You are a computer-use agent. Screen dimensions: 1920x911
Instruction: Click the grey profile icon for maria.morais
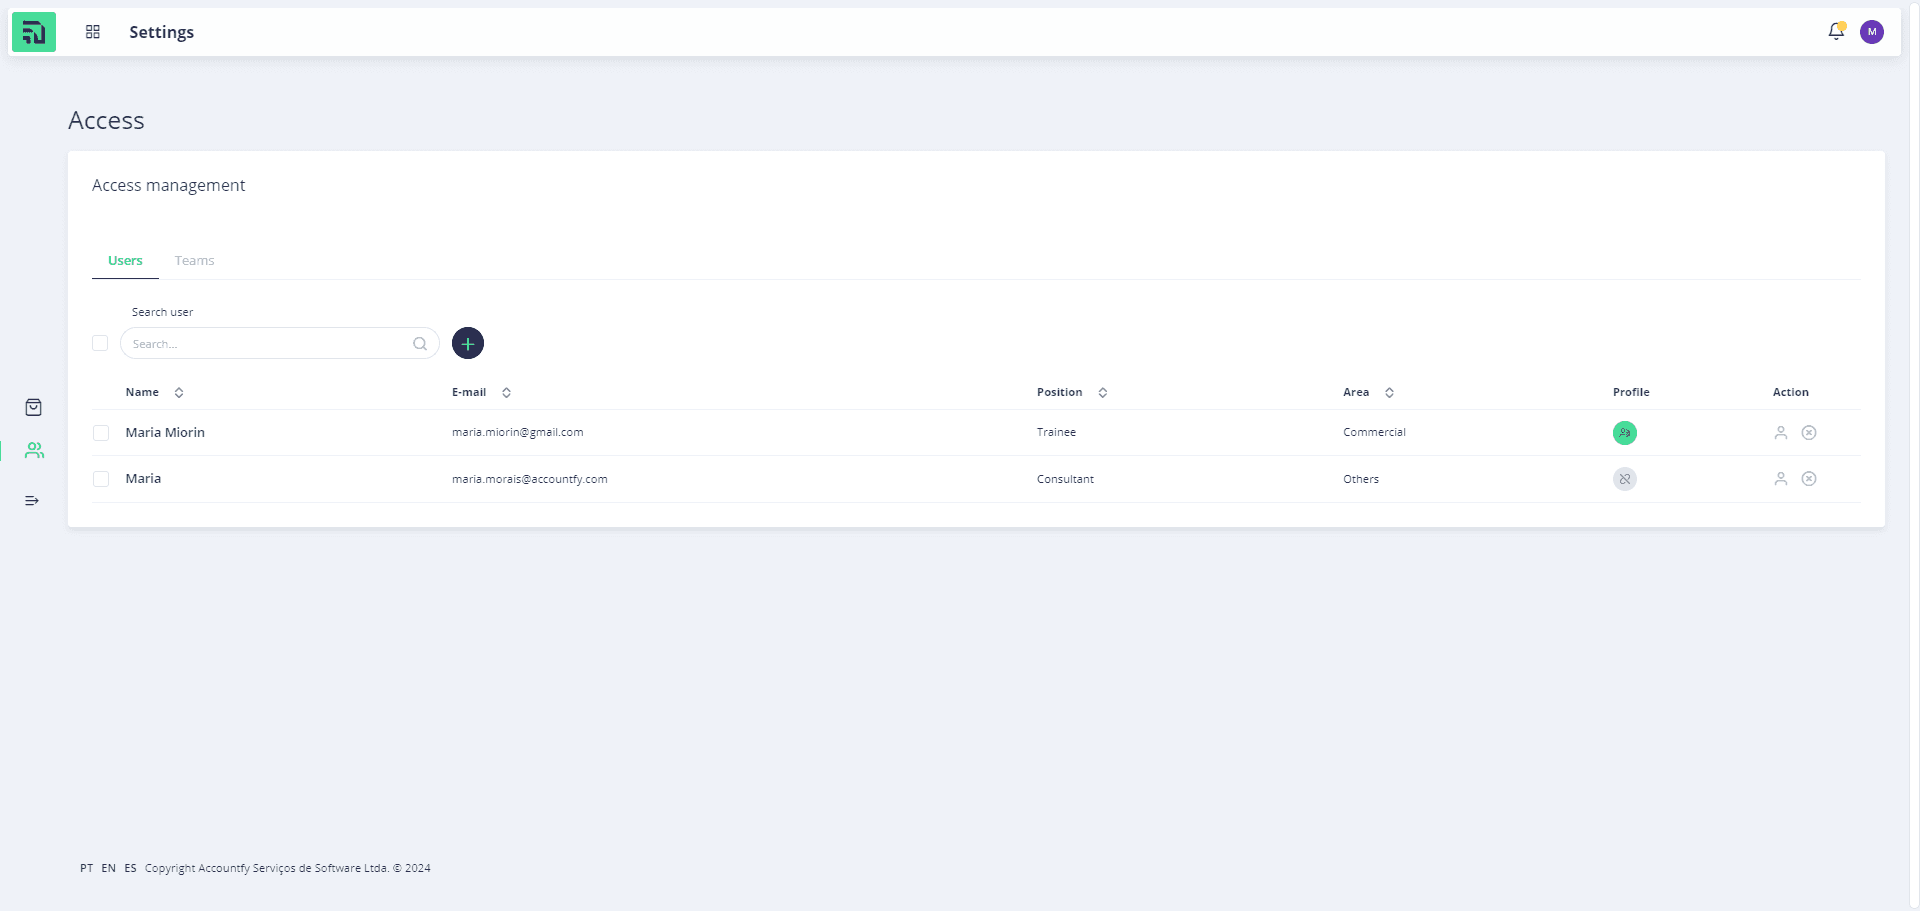coord(1625,479)
